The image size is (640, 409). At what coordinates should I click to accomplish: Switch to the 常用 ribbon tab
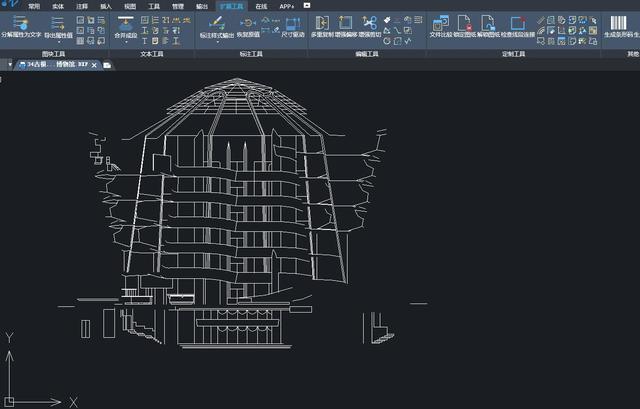[x=34, y=7]
